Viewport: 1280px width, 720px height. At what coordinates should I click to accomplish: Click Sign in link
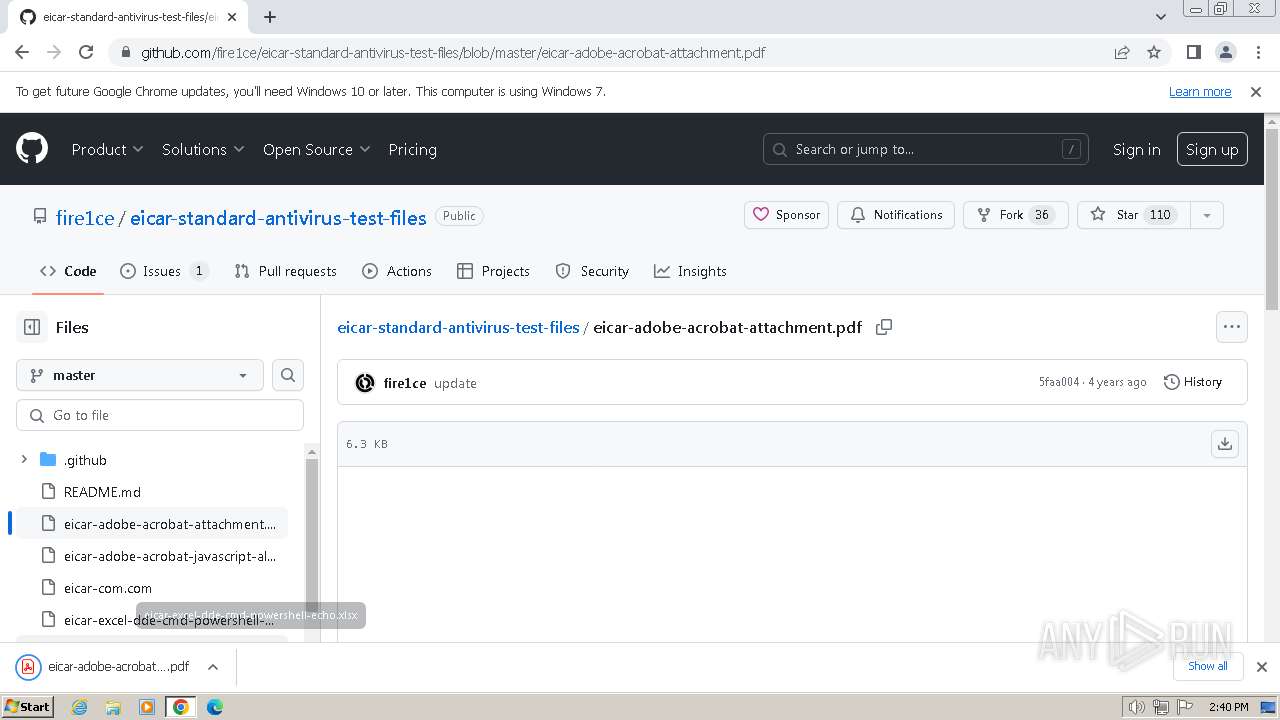click(x=1137, y=149)
